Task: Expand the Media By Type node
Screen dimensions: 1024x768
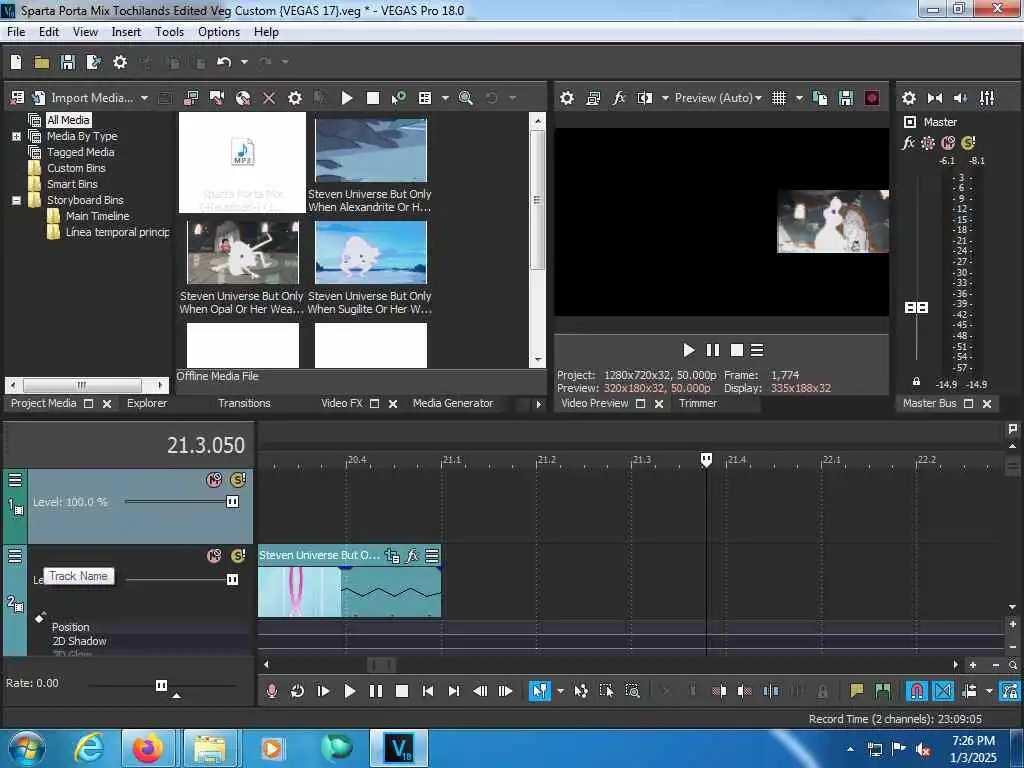Action: [16, 136]
